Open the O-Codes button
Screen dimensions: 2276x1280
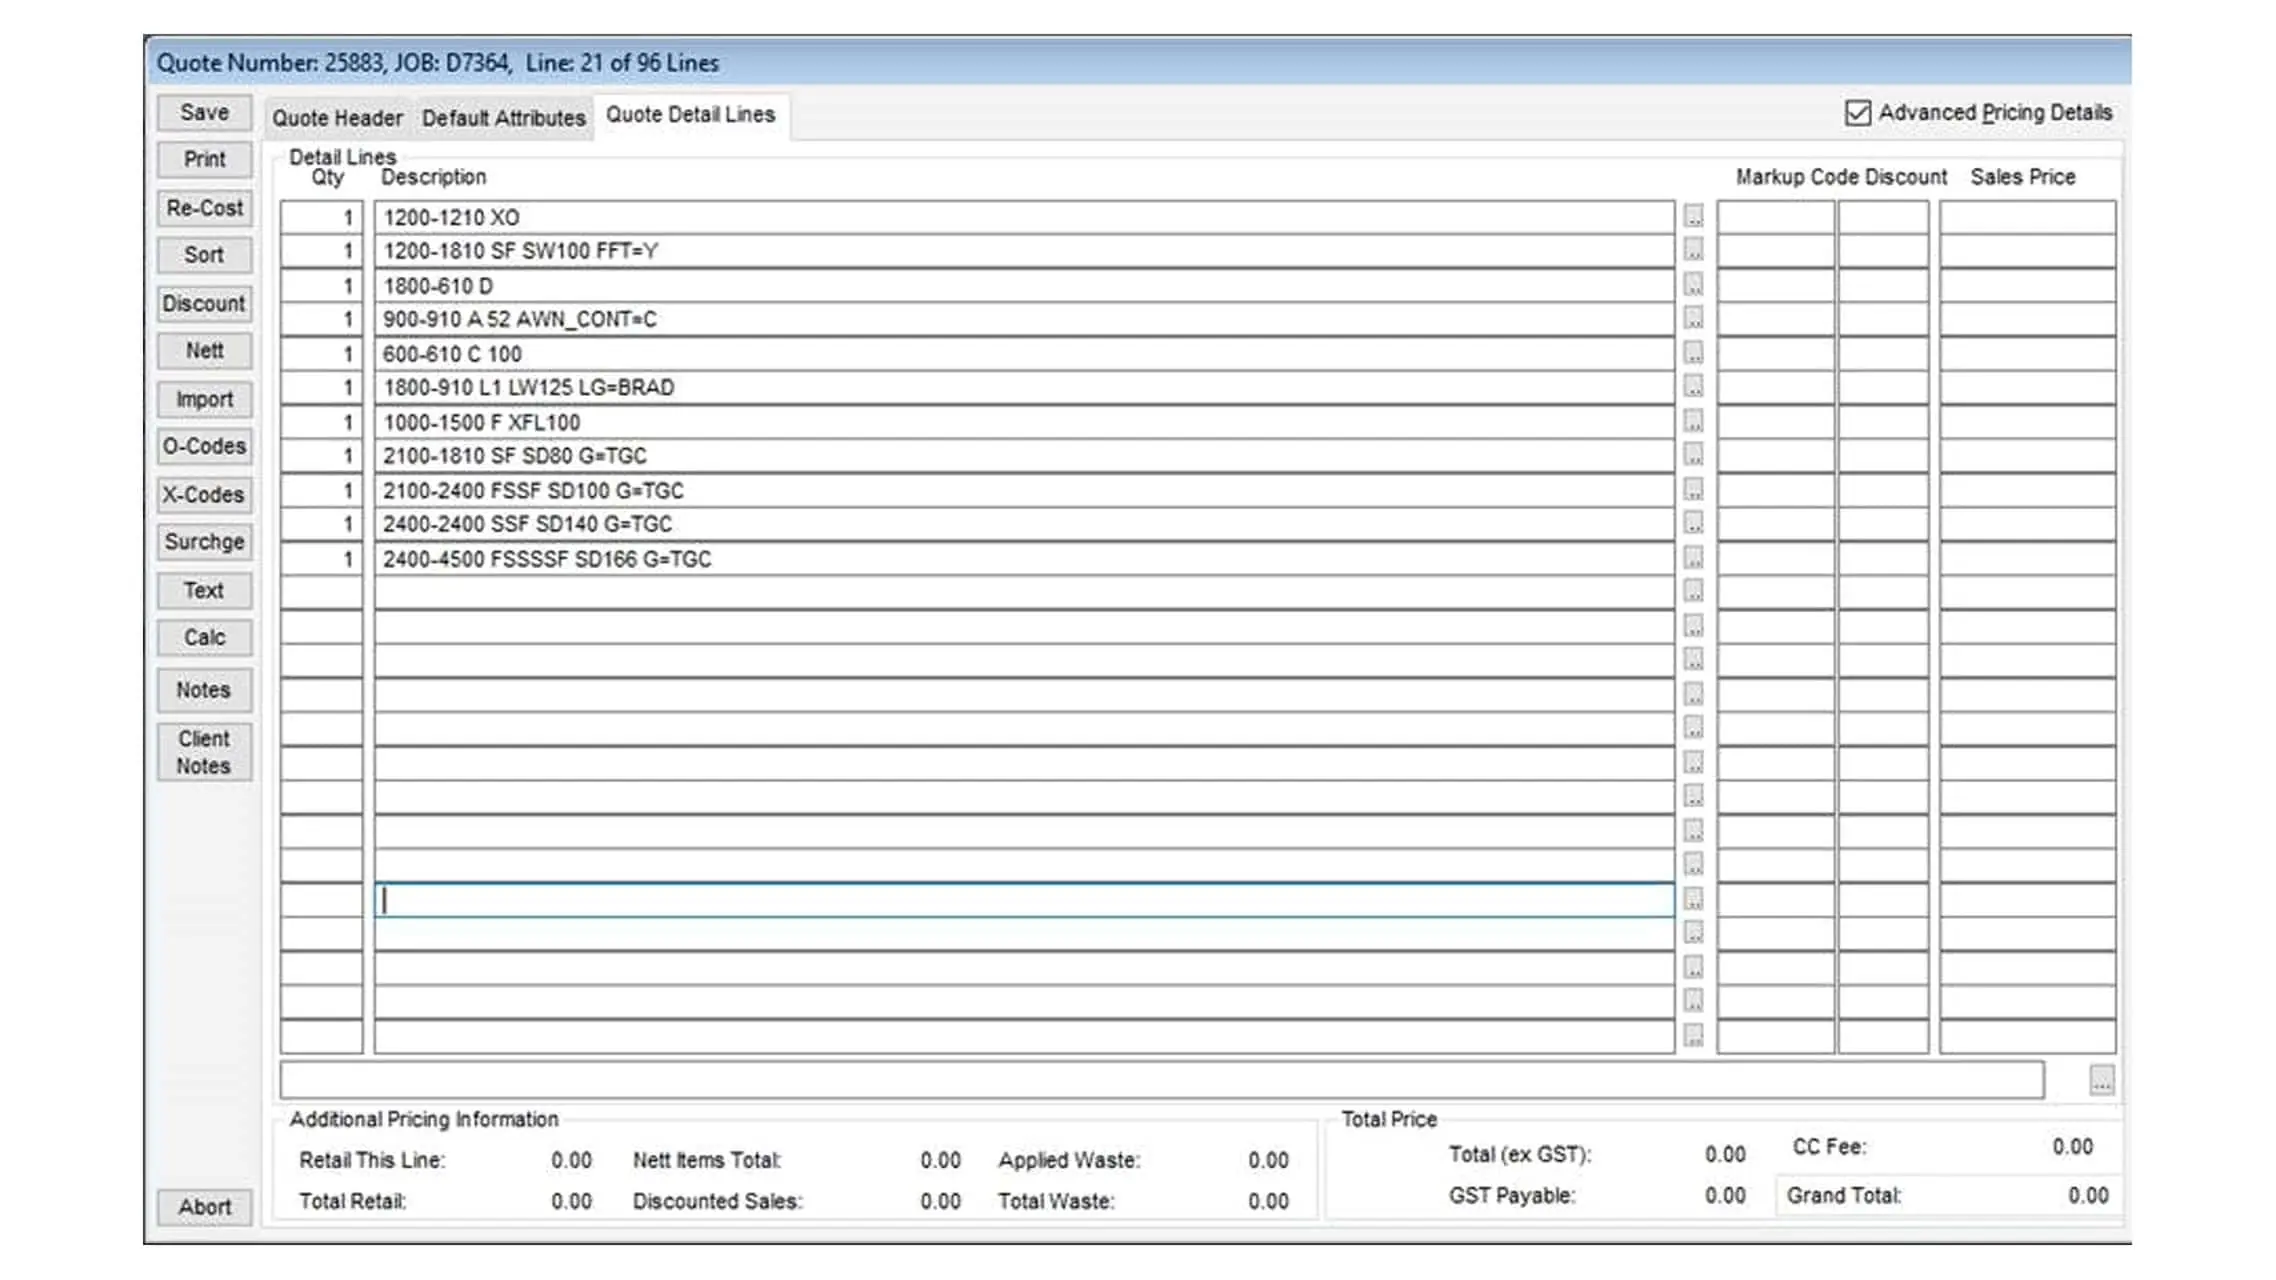click(204, 446)
